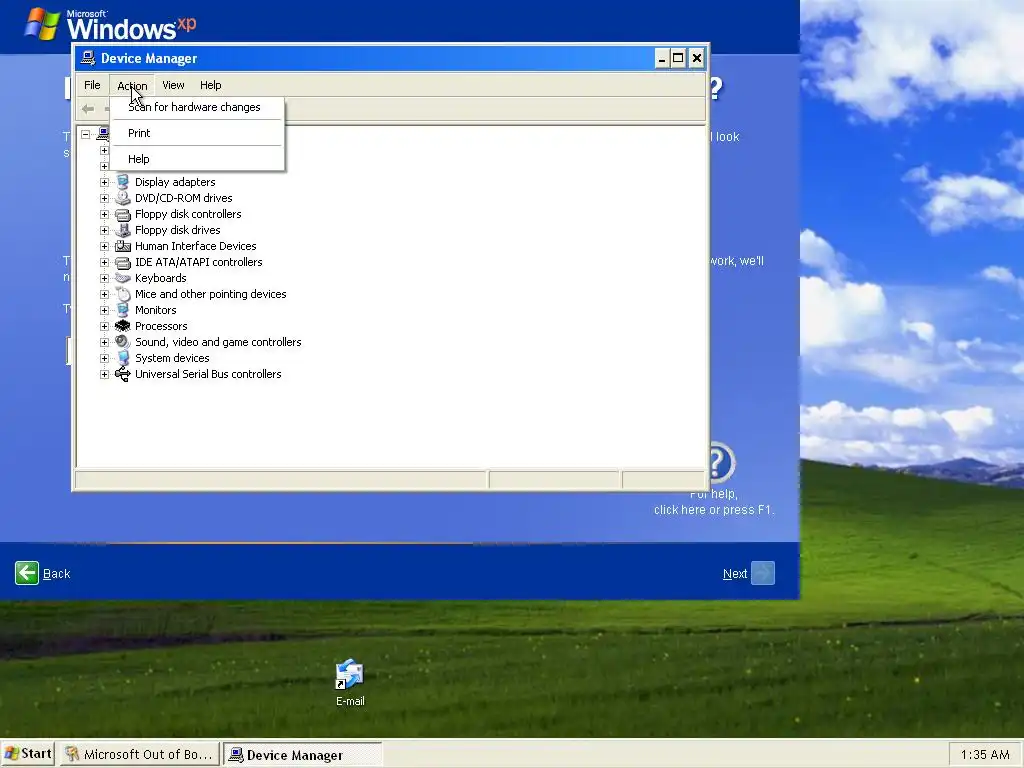Open the File menu
1024x768 pixels.
pos(92,85)
